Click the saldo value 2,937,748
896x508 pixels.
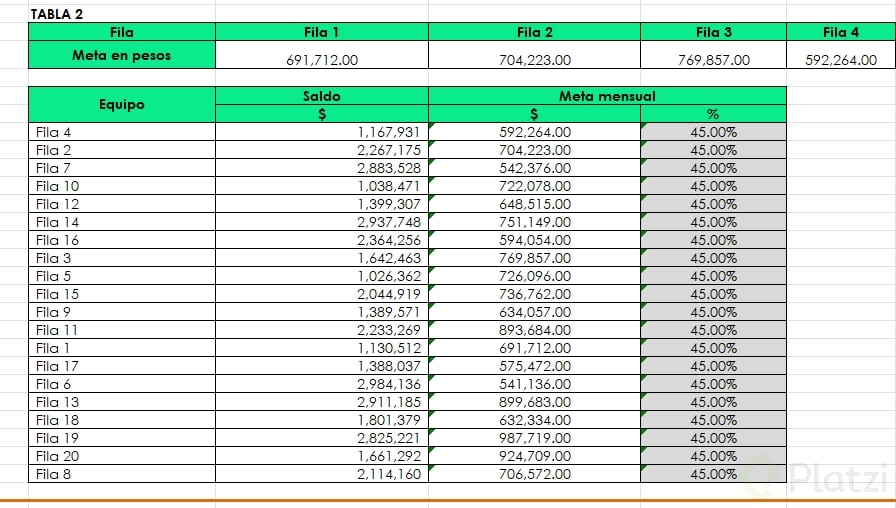[388, 222]
